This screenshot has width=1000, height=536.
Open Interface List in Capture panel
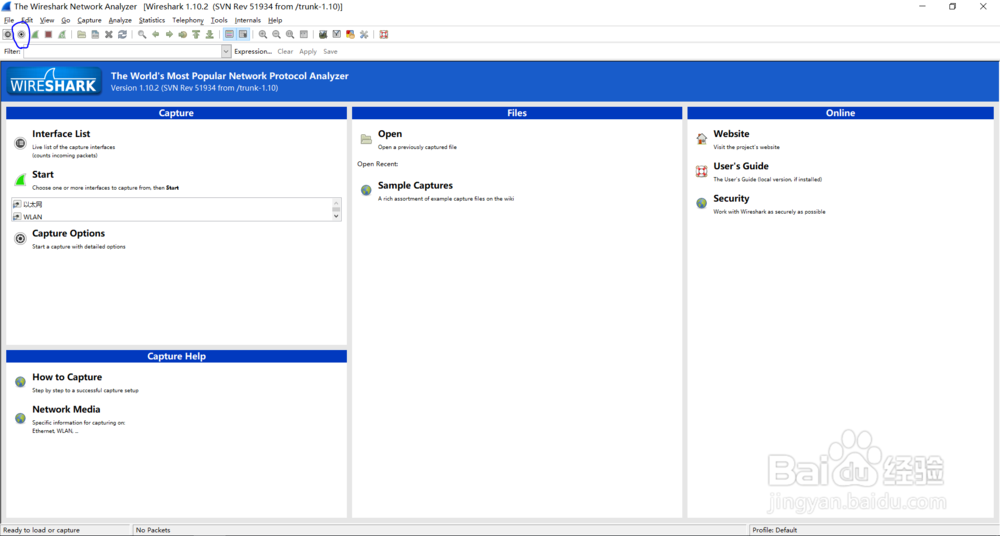(x=61, y=134)
